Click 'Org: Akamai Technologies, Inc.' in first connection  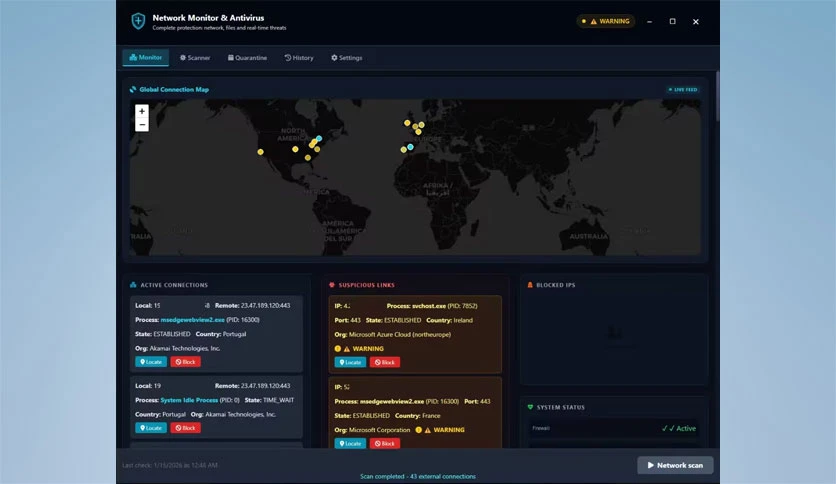point(178,349)
